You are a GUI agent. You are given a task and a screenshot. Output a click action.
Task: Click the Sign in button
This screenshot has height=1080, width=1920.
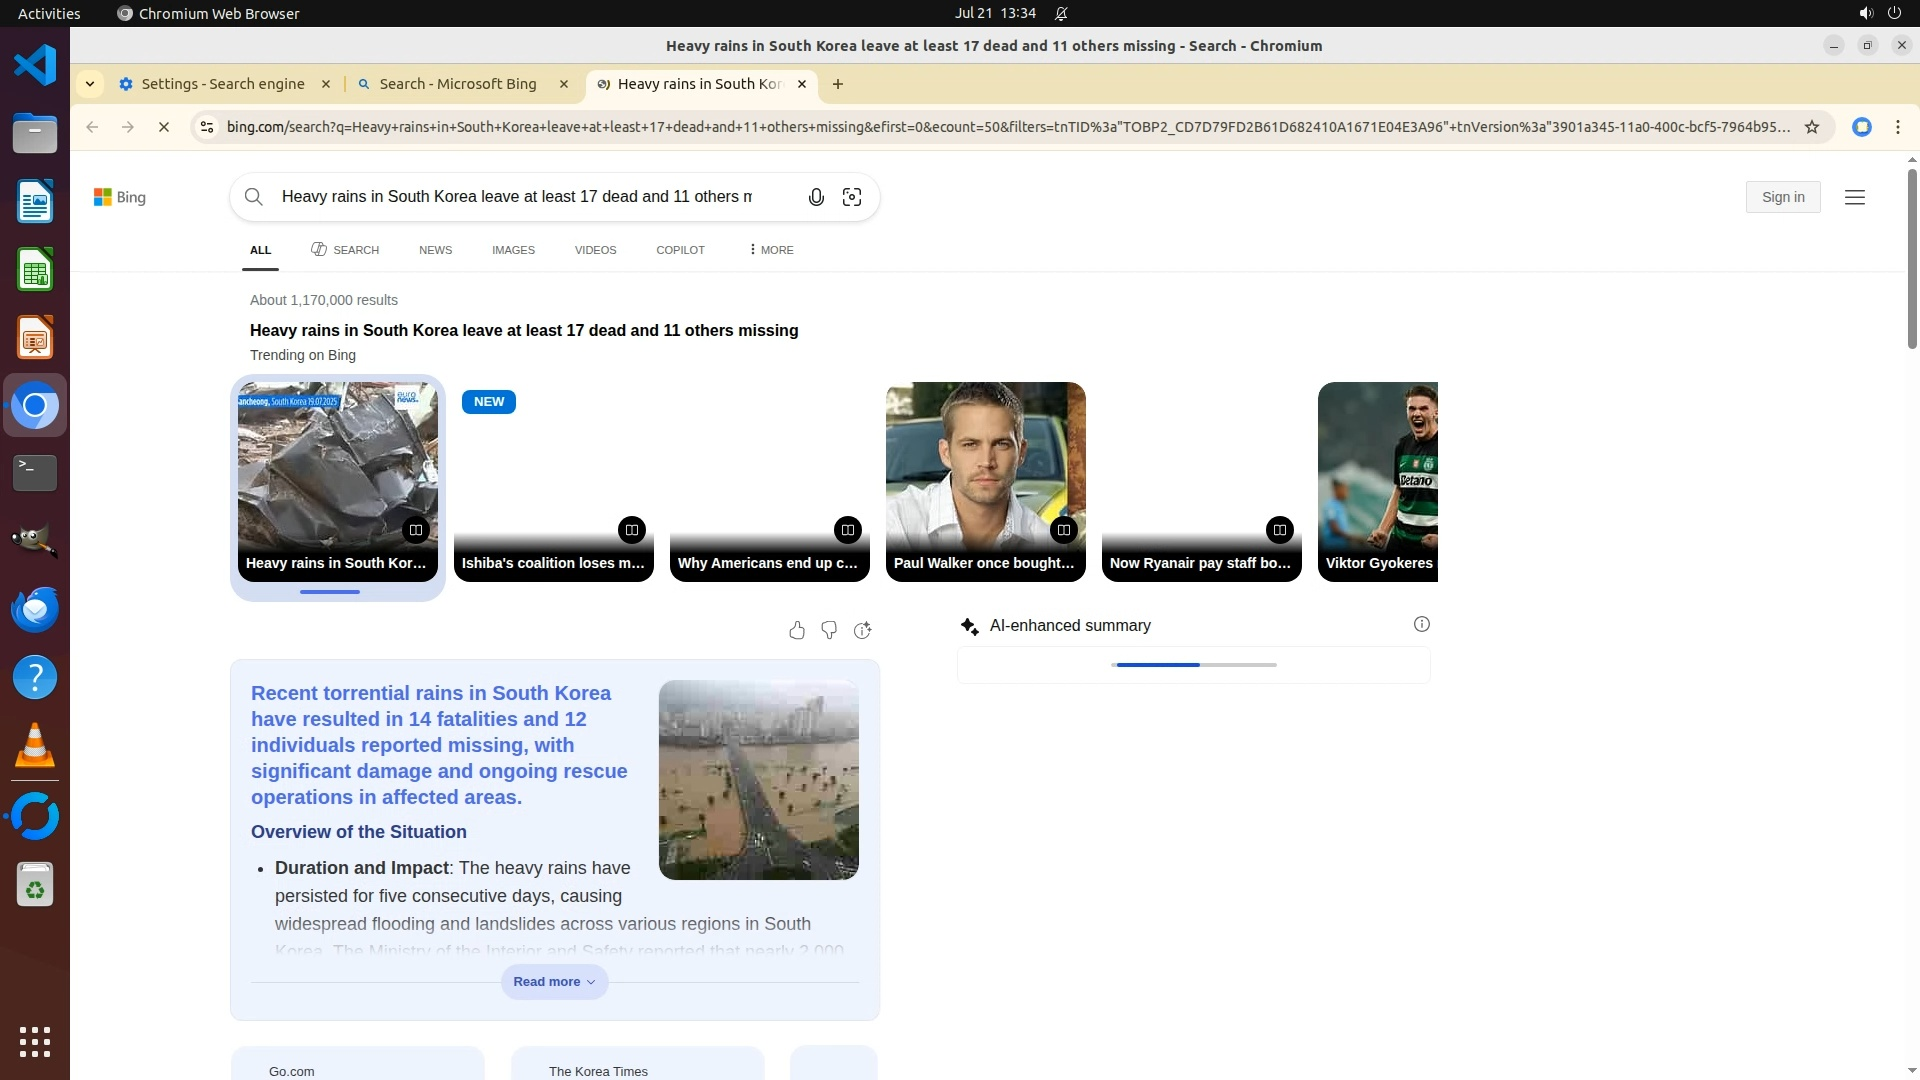point(1783,197)
